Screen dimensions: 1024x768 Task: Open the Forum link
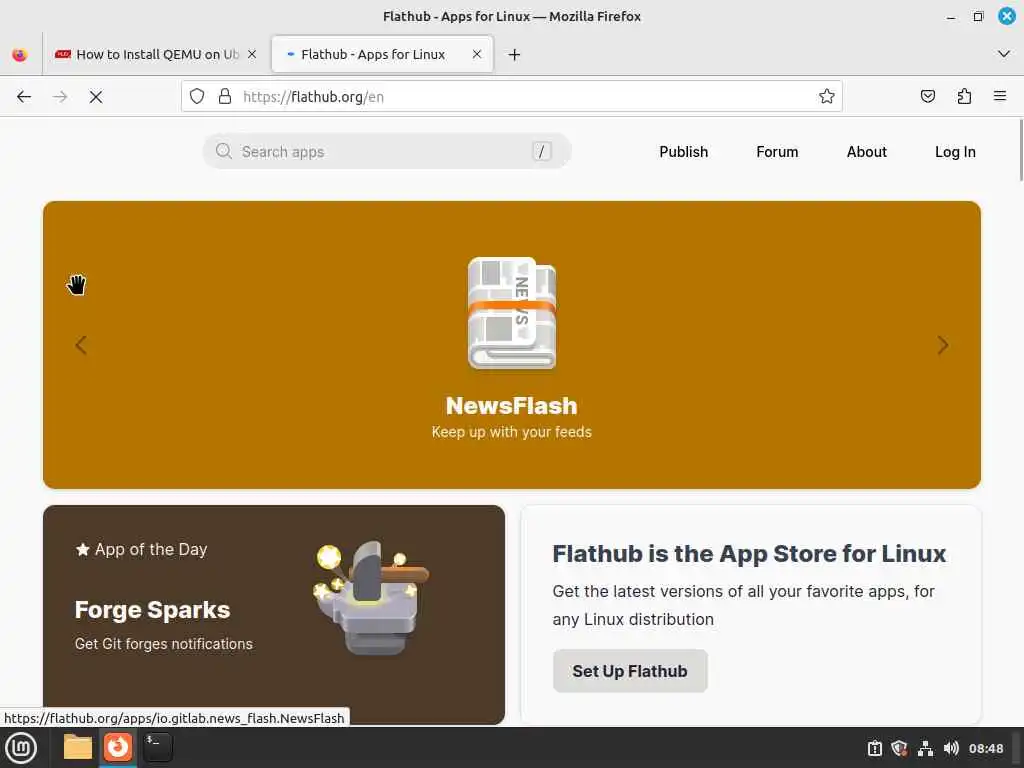pos(776,152)
